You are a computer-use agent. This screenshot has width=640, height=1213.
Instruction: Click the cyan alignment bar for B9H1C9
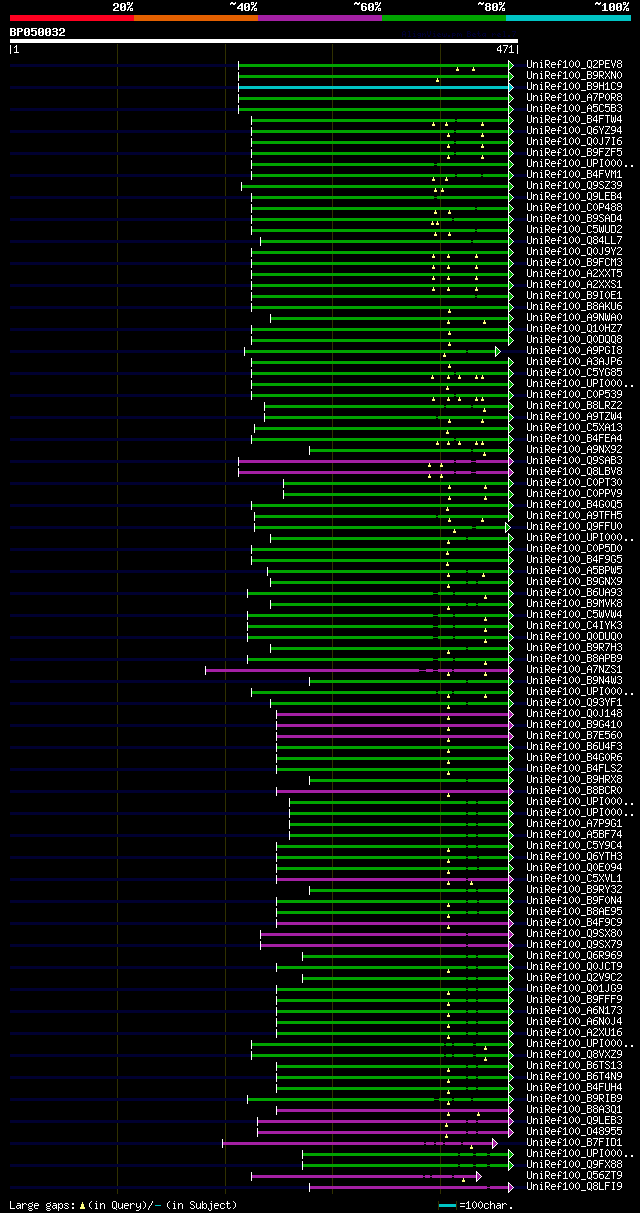(376, 87)
